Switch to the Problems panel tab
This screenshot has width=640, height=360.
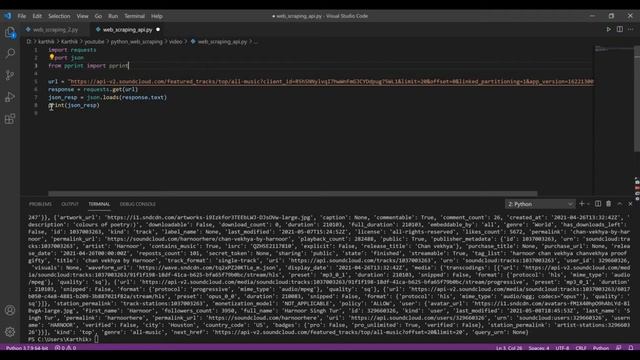pos(40,204)
